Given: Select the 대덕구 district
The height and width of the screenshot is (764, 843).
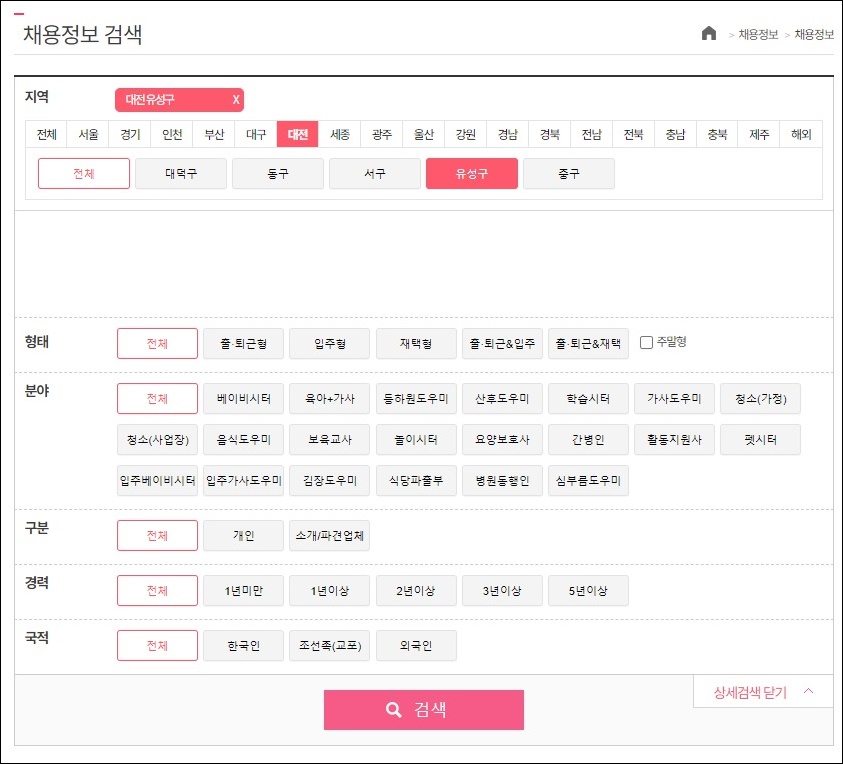Looking at the screenshot, I should click(181, 174).
